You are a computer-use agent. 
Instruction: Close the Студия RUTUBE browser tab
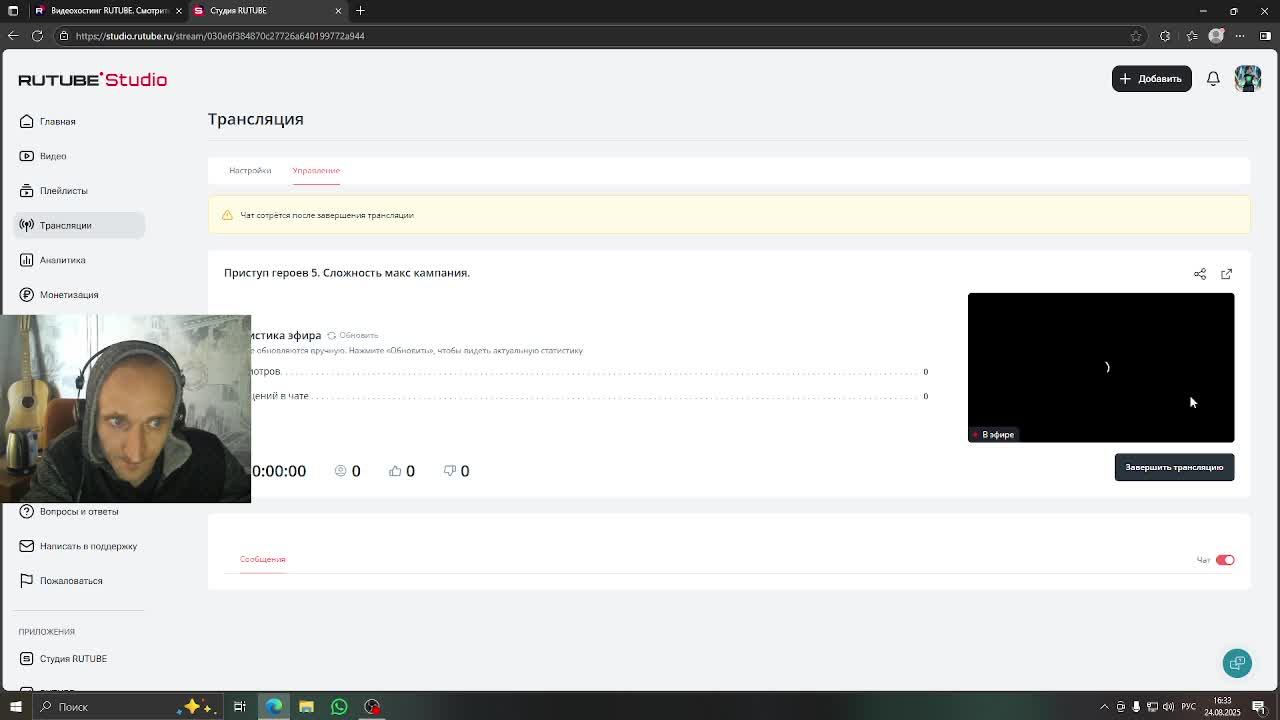point(338,11)
